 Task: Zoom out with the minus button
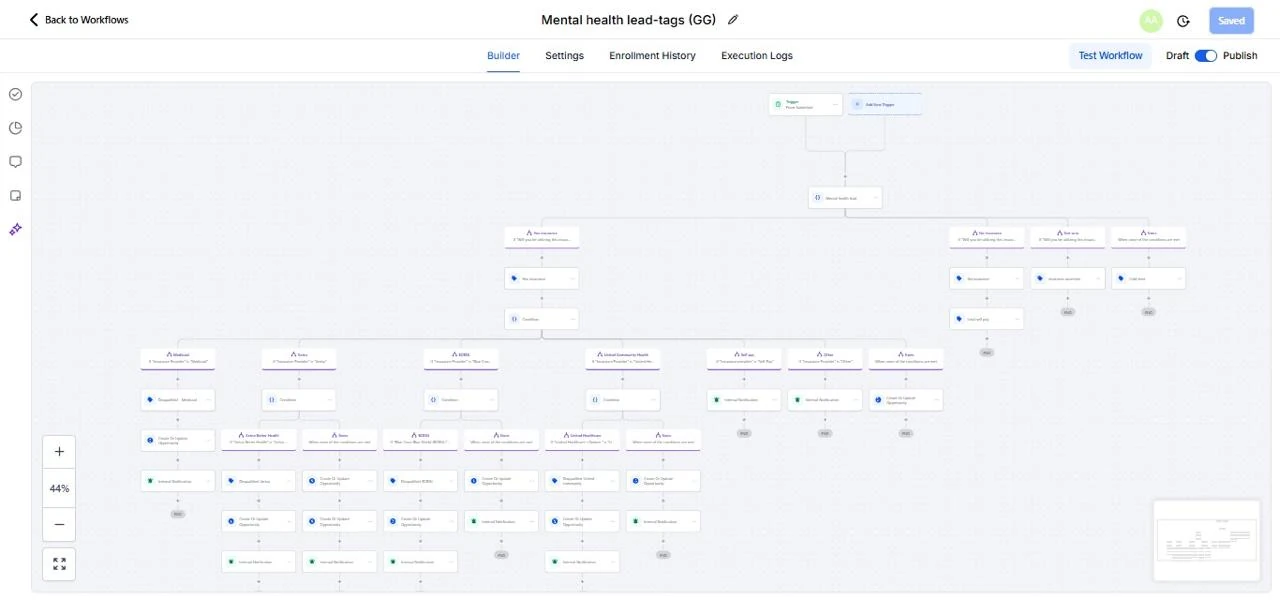(x=59, y=524)
